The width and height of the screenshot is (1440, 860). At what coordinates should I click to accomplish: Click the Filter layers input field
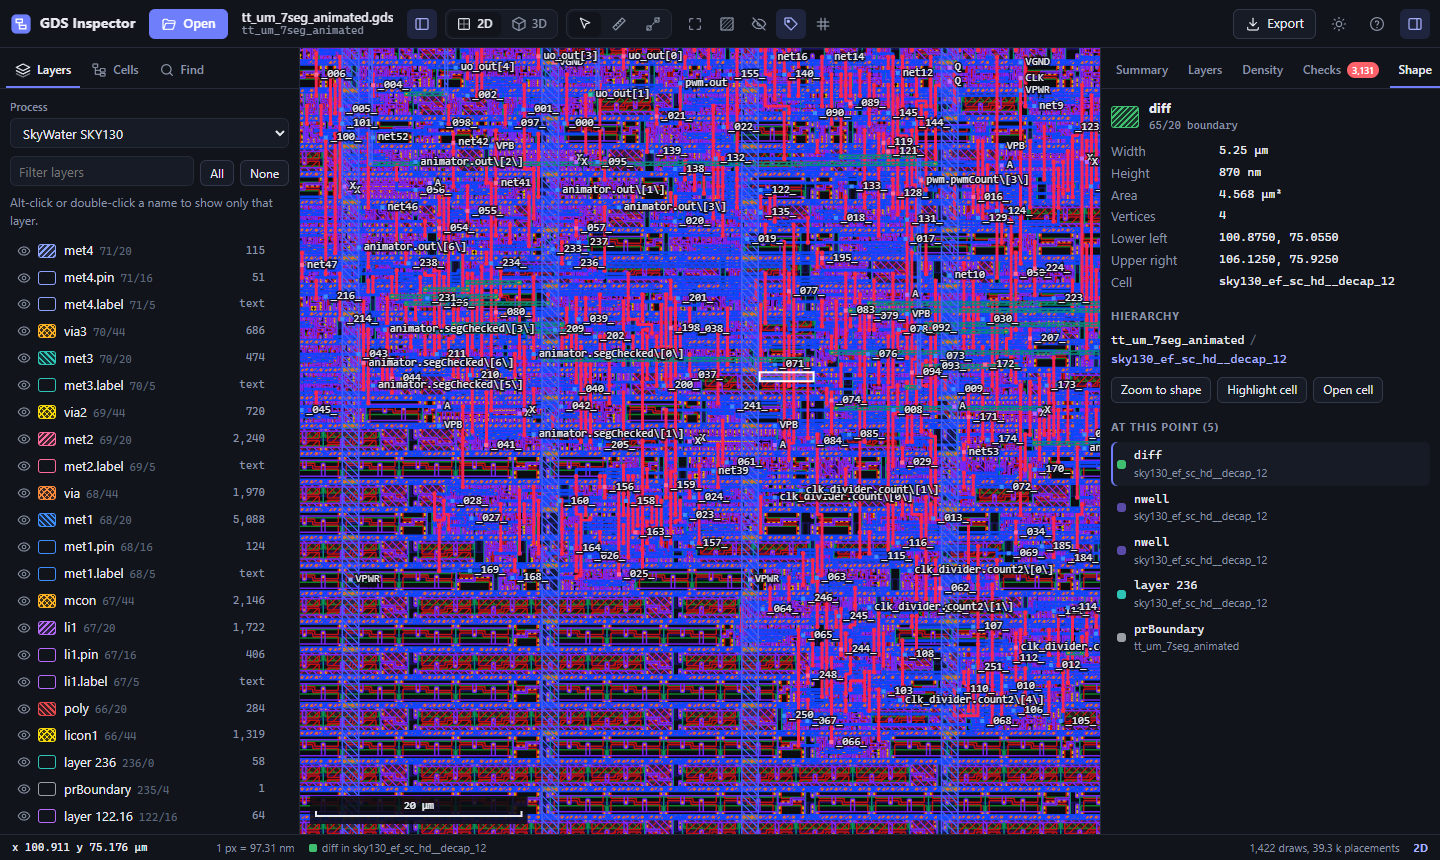coord(102,172)
